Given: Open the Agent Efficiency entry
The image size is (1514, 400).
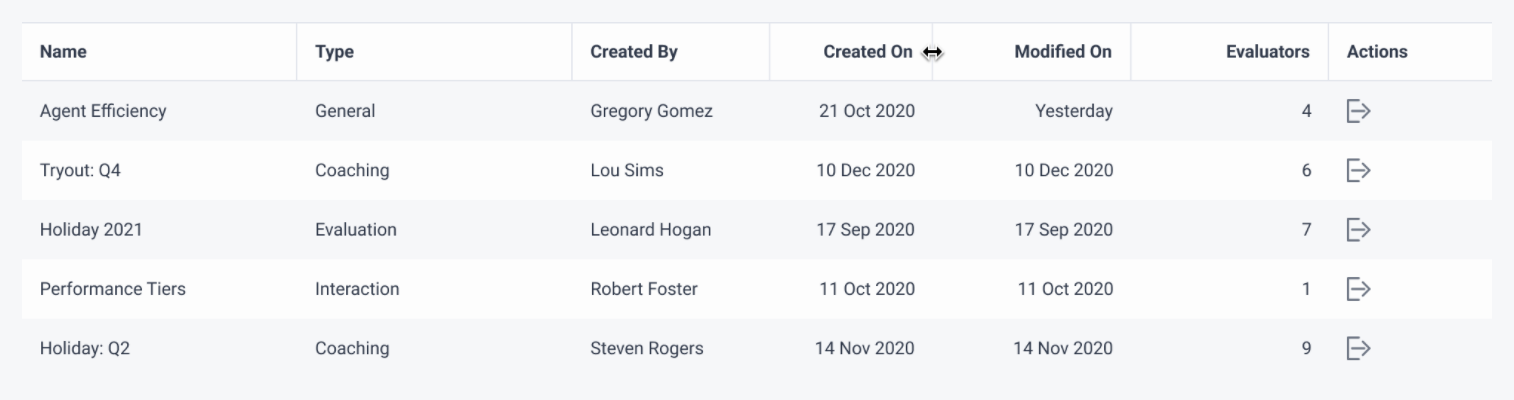Looking at the screenshot, I should coord(103,111).
